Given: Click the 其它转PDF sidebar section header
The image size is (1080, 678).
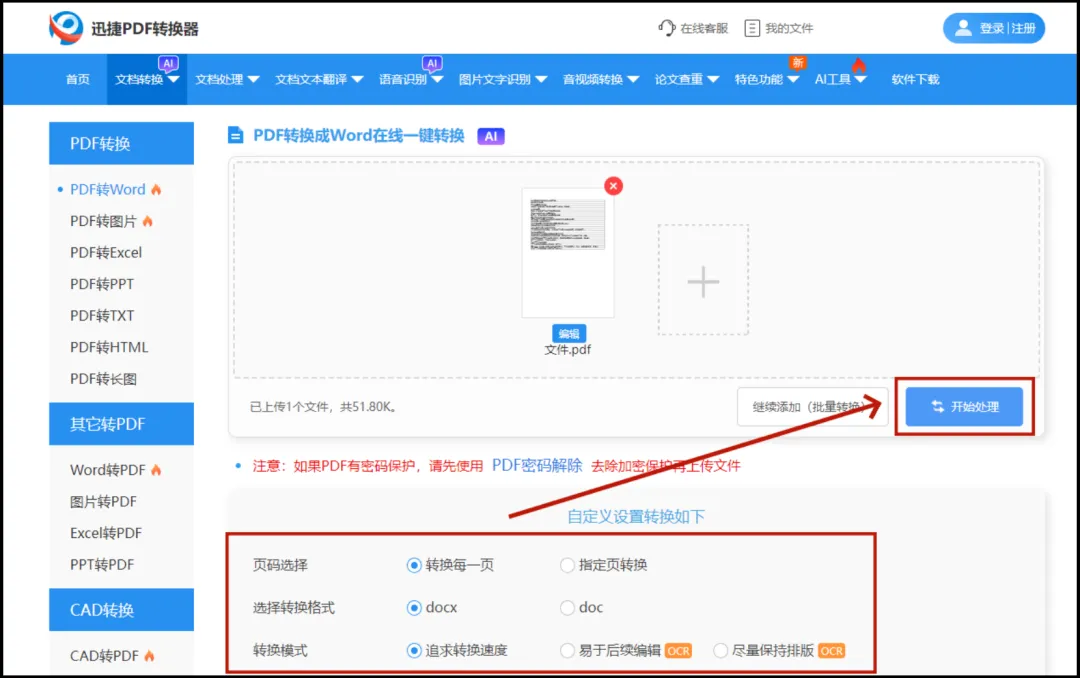Looking at the screenshot, I should (121, 424).
